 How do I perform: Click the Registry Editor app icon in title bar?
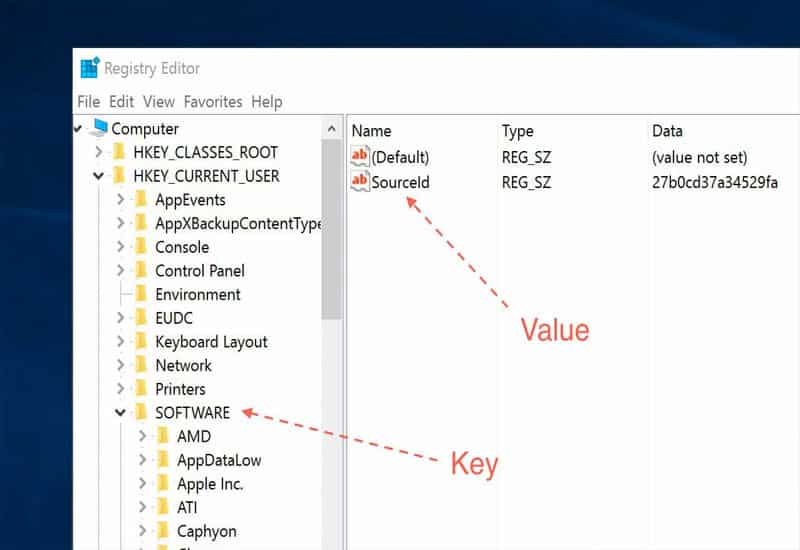coord(90,69)
